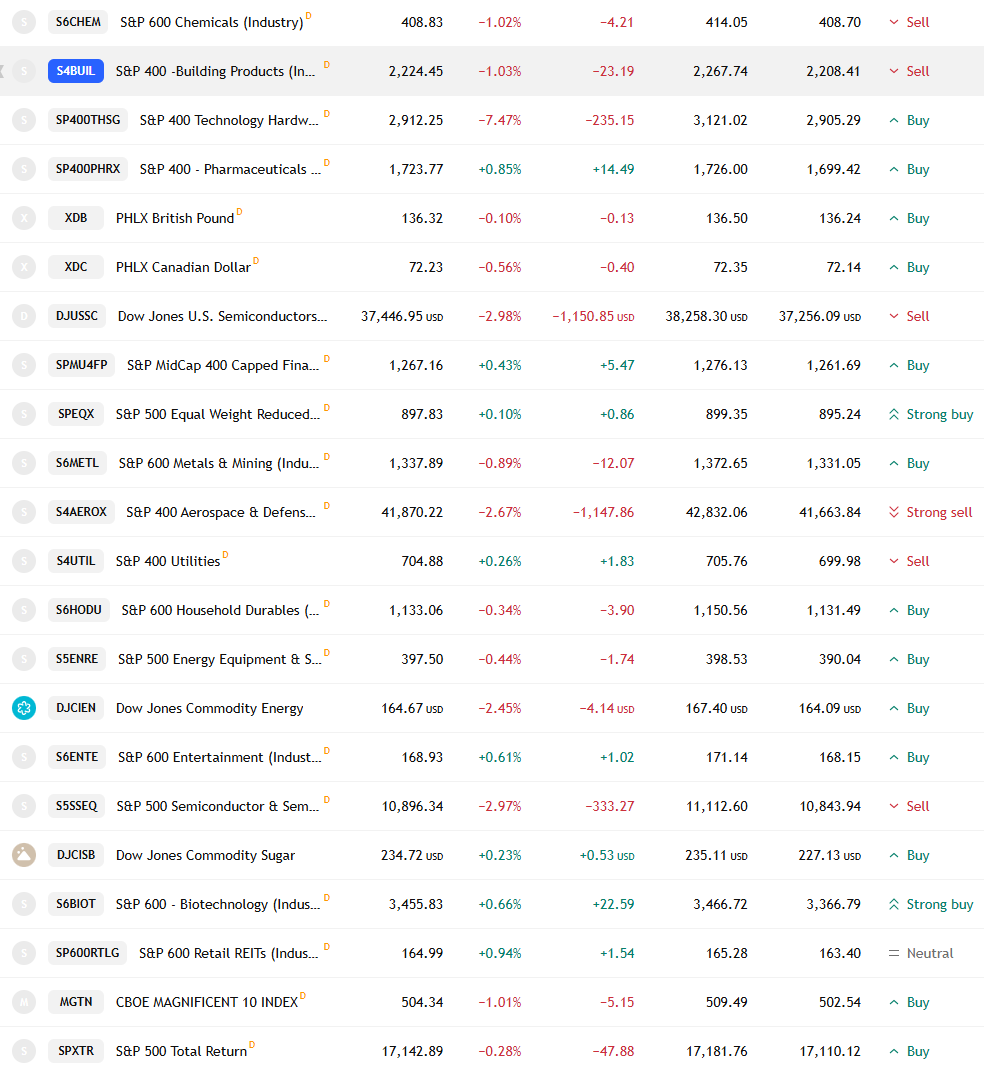Open Dow Jones U.S. Semiconductors link
984x1074 pixels.
click(223, 316)
